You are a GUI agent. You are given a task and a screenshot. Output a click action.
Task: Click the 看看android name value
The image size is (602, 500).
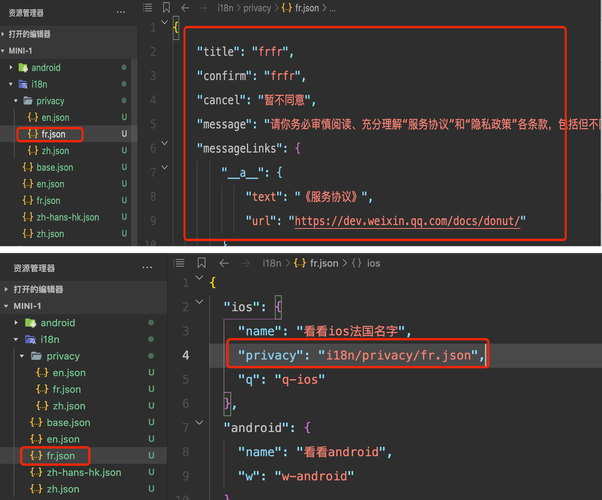pyautogui.click(x=341, y=452)
